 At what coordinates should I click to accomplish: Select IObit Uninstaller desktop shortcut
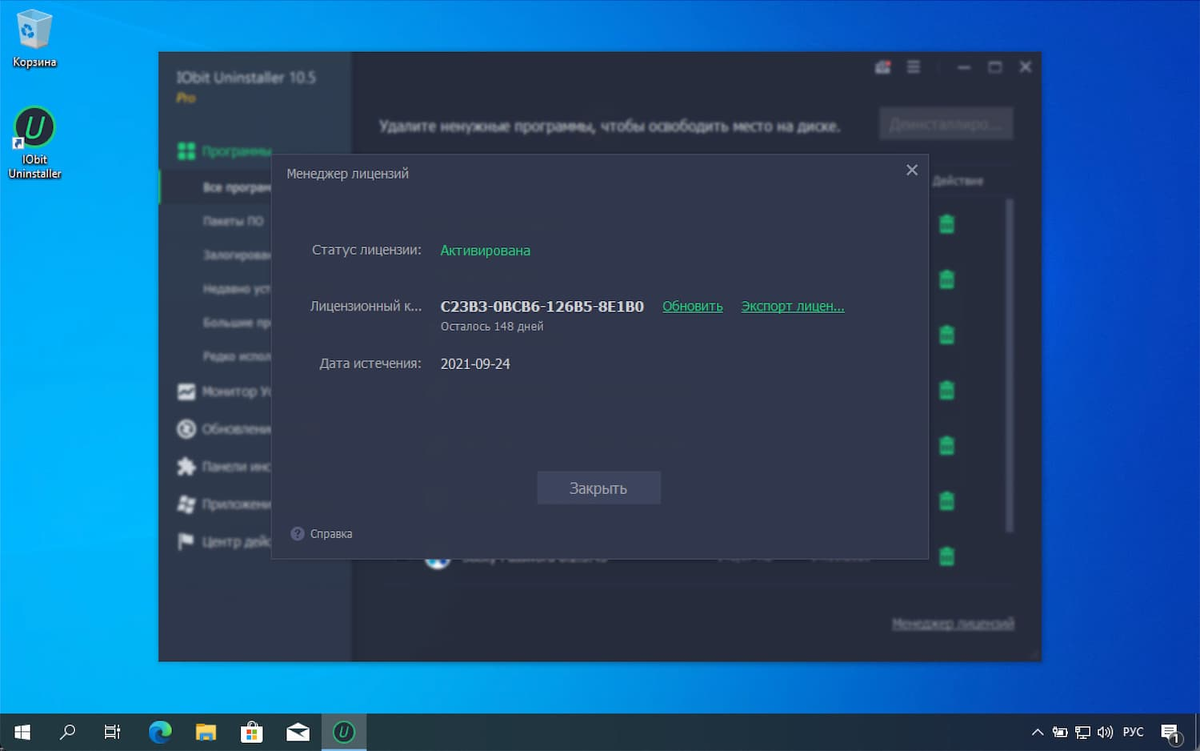point(35,143)
